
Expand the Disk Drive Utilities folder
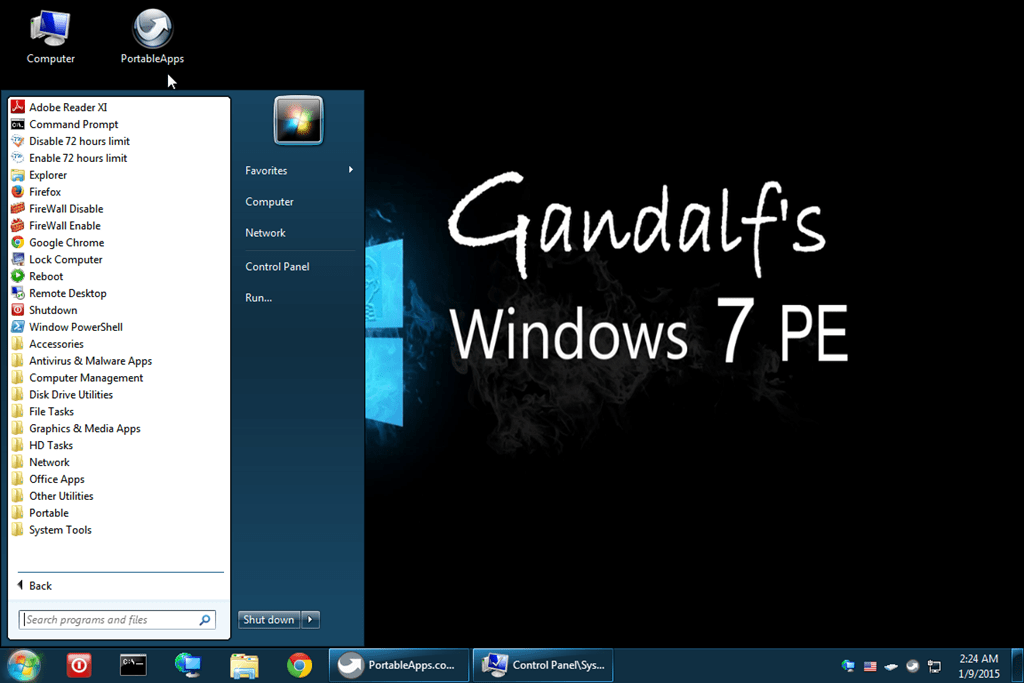coord(62,395)
